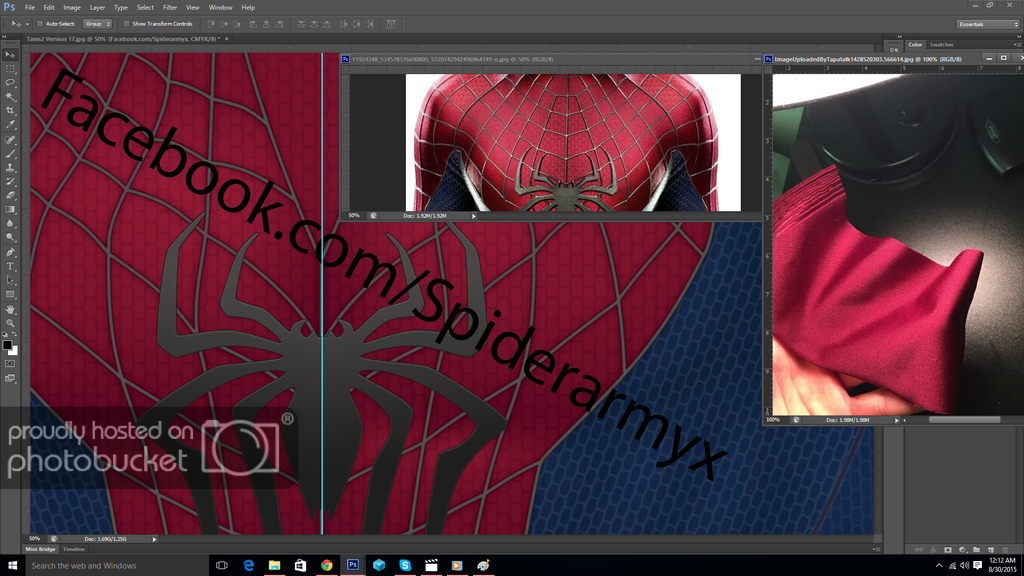Viewport: 1024px width, 576px height.
Task: Select the Hand tool
Action: [x=10, y=309]
